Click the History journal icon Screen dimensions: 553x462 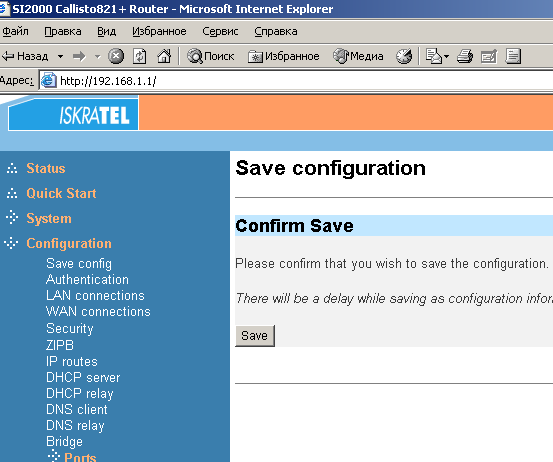[x=404, y=56]
